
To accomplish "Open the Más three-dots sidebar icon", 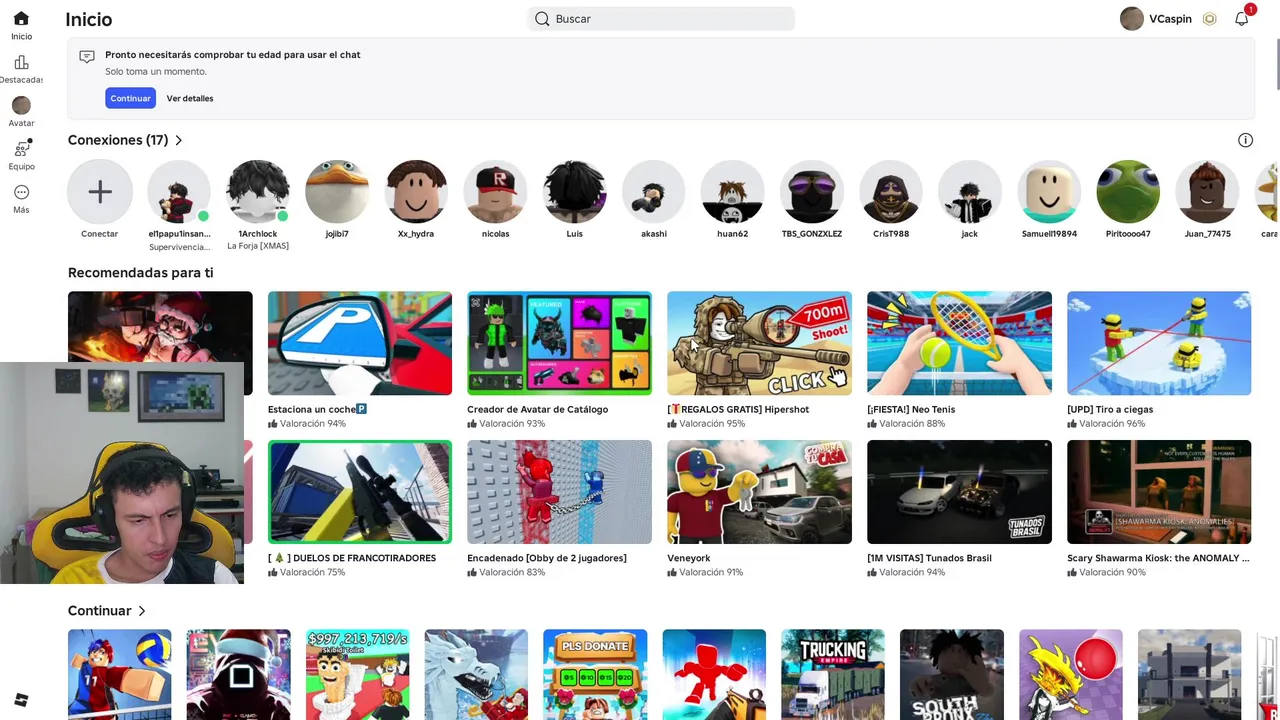I will pos(21,193).
